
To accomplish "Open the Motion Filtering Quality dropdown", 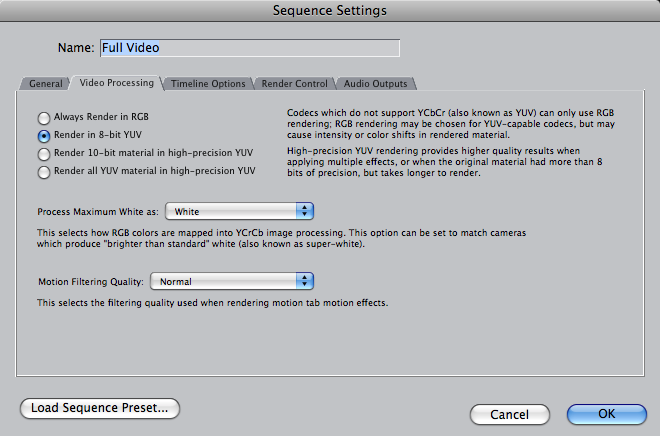I will point(232,281).
